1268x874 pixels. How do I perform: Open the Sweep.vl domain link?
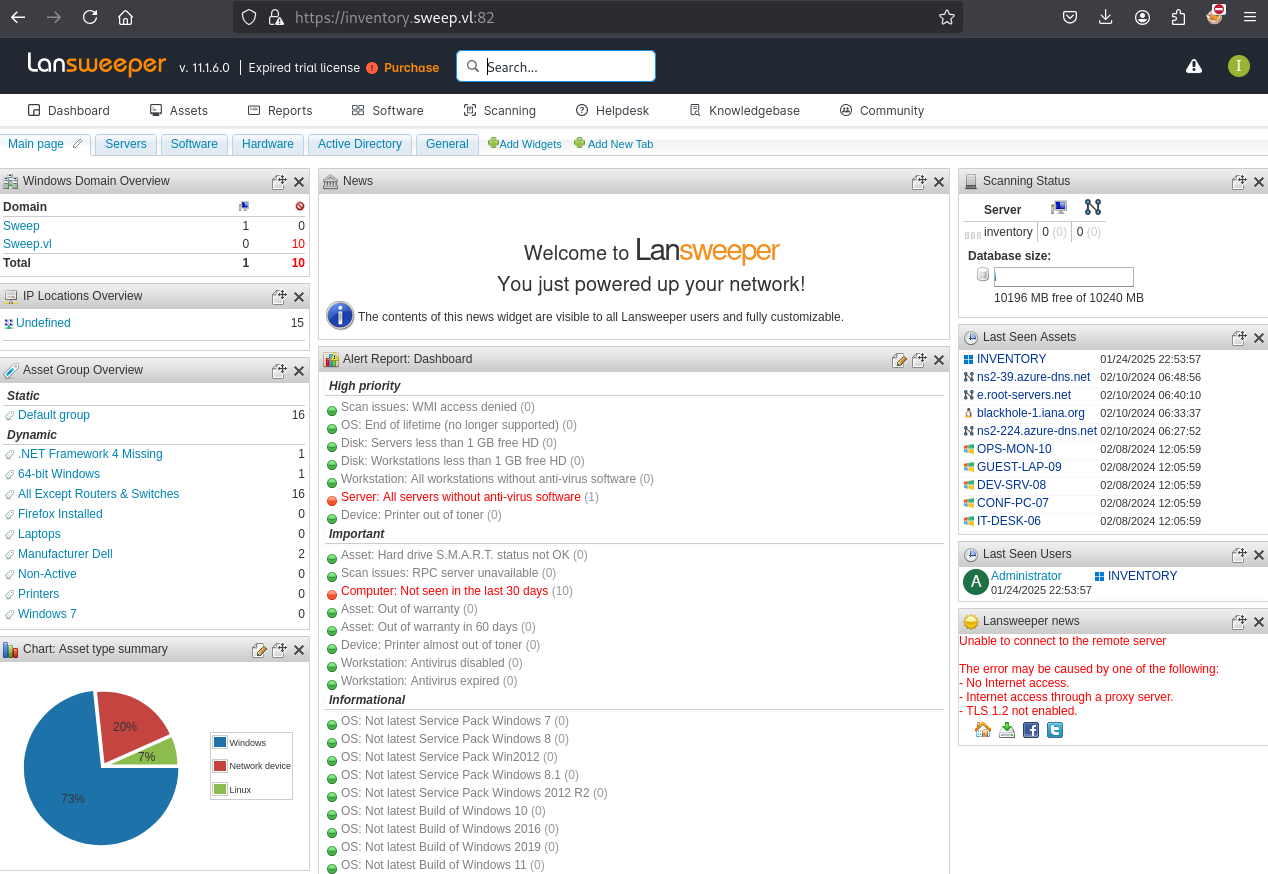click(x=28, y=244)
